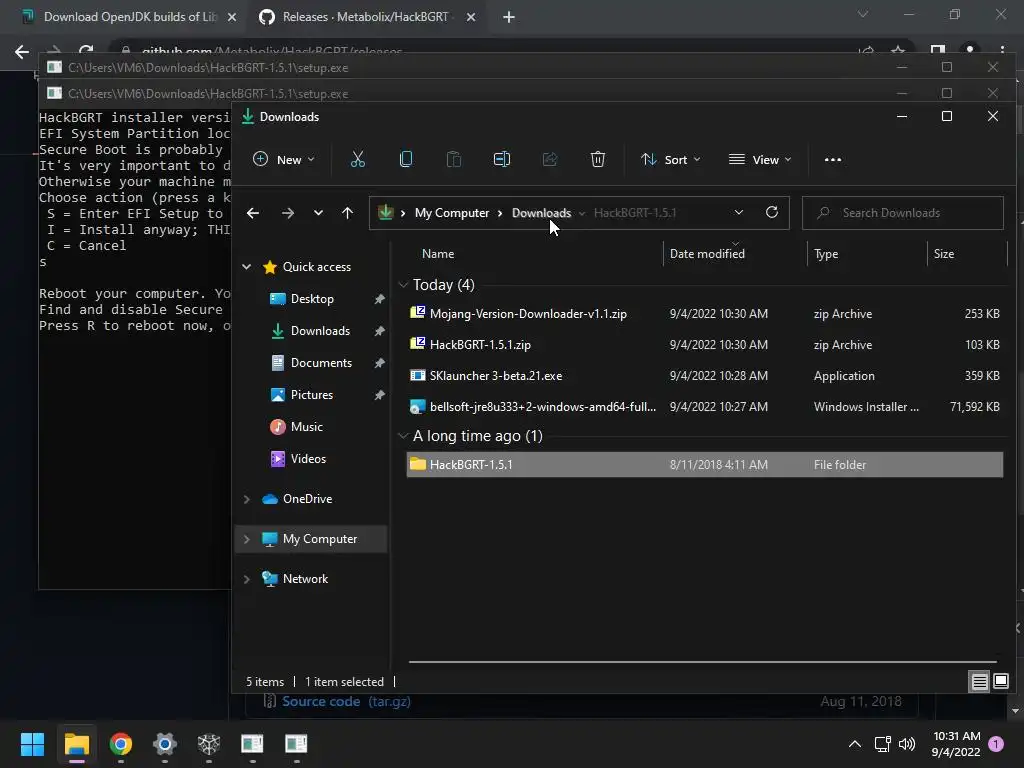The height and width of the screenshot is (768, 1024).
Task: Open Chrome from taskbar
Action: click(x=121, y=744)
